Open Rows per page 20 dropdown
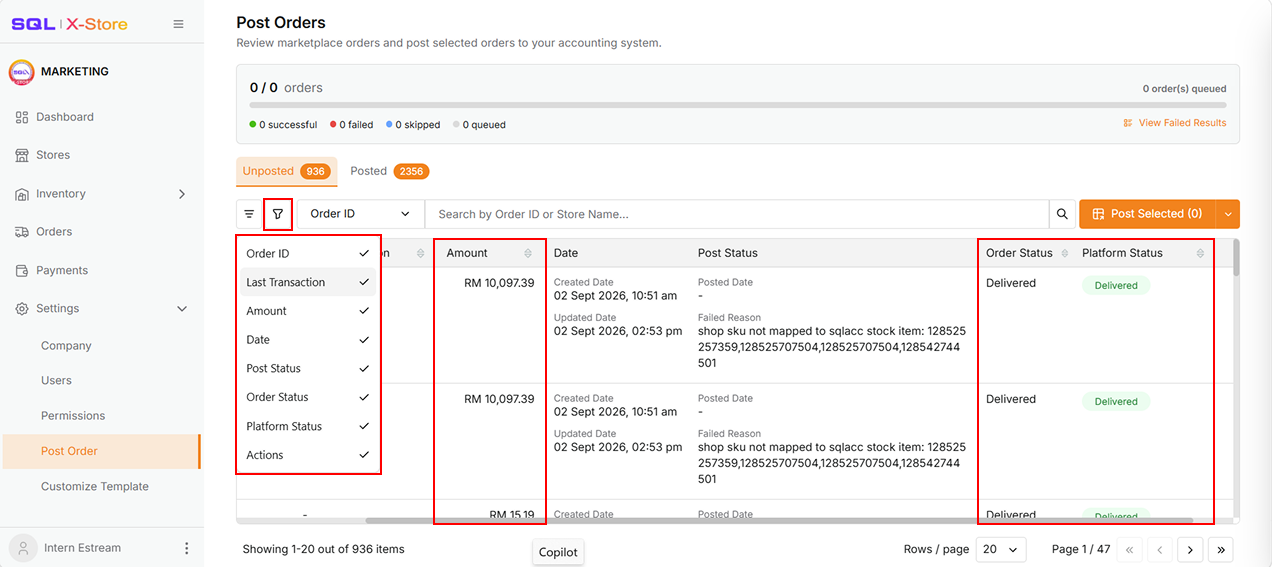This screenshot has width=1272, height=567. click(1002, 549)
